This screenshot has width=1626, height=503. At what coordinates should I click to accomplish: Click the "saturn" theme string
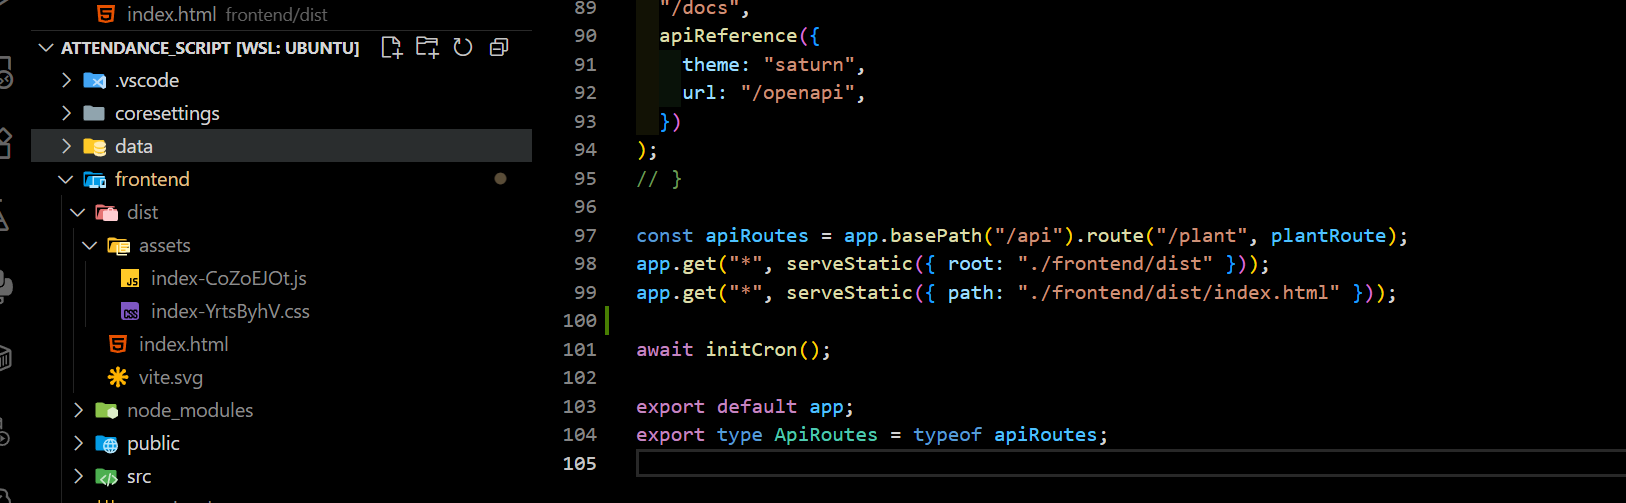809,64
